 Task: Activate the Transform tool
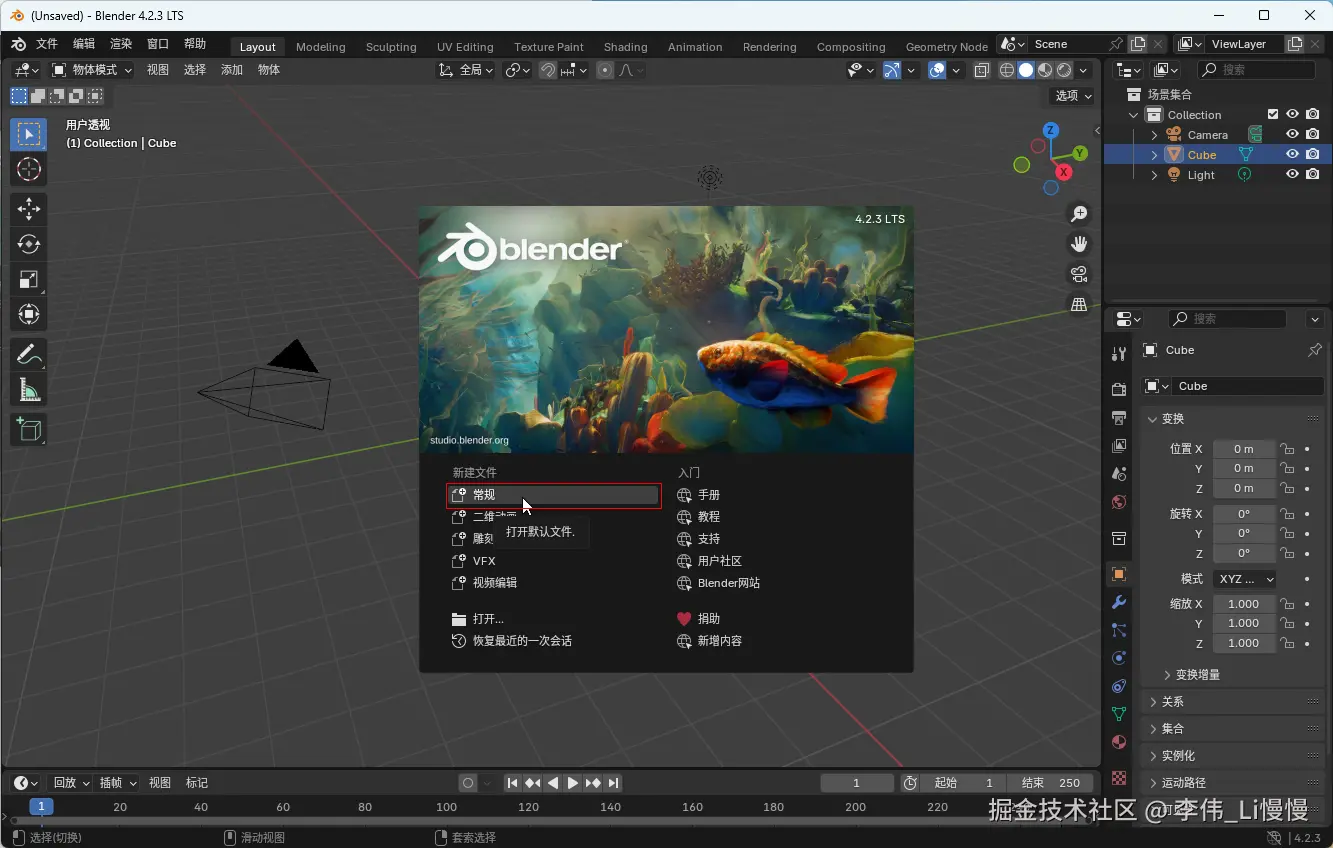pyautogui.click(x=29, y=315)
